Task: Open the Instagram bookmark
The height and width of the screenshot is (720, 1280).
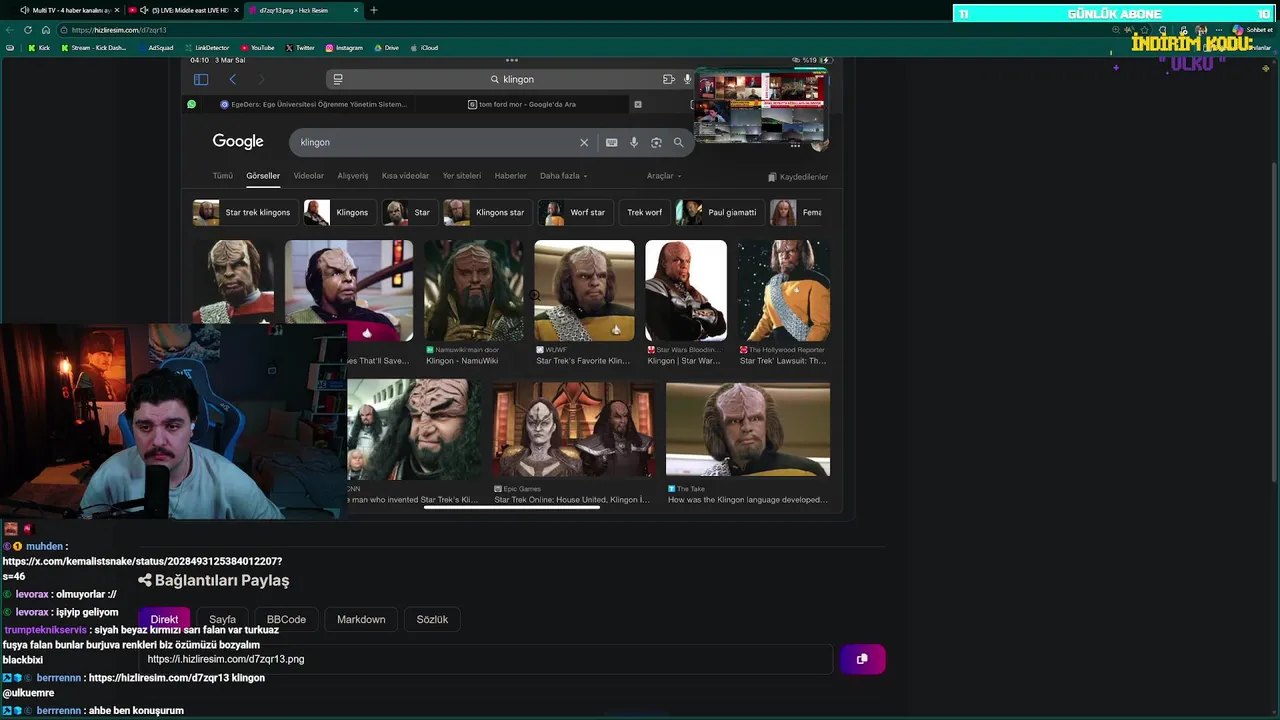Action: click(344, 48)
